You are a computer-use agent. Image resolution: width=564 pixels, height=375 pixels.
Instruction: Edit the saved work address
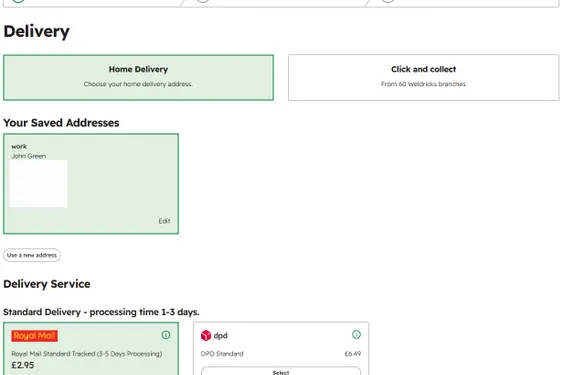pyautogui.click(x=164, y=221)
